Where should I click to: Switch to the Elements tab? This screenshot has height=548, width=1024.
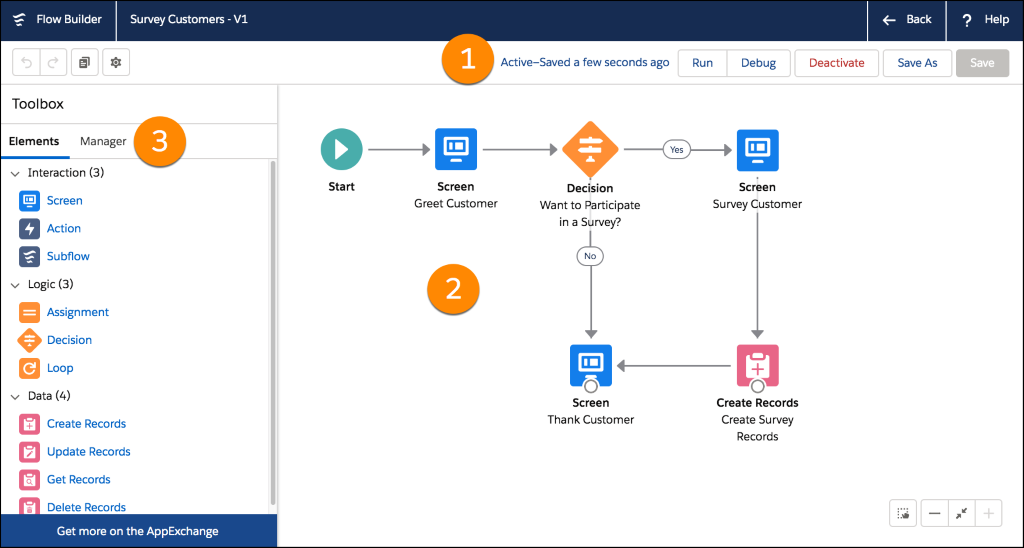(34, 141)
